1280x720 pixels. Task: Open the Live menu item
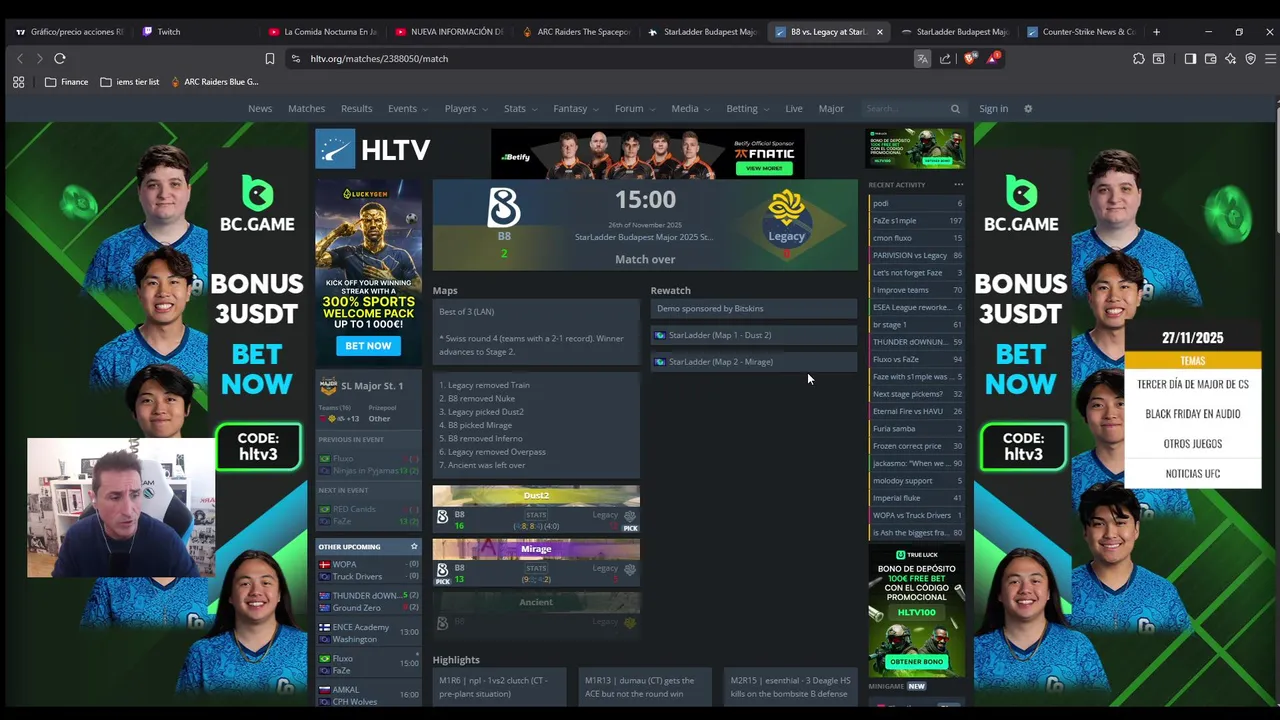(x=794, y=109)
